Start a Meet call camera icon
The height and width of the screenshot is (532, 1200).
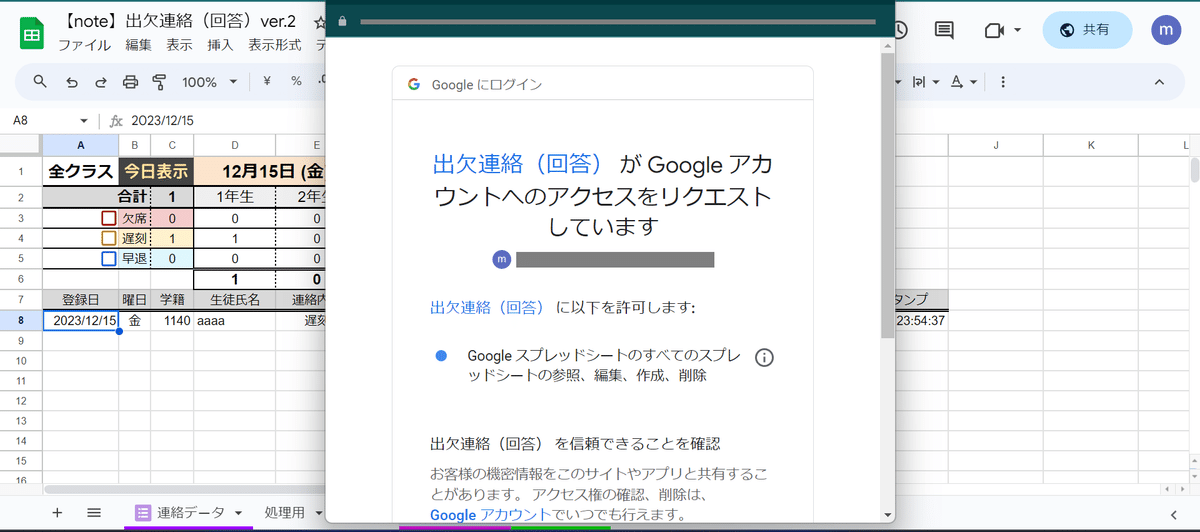pyautogui.click(x=994, y=30)
